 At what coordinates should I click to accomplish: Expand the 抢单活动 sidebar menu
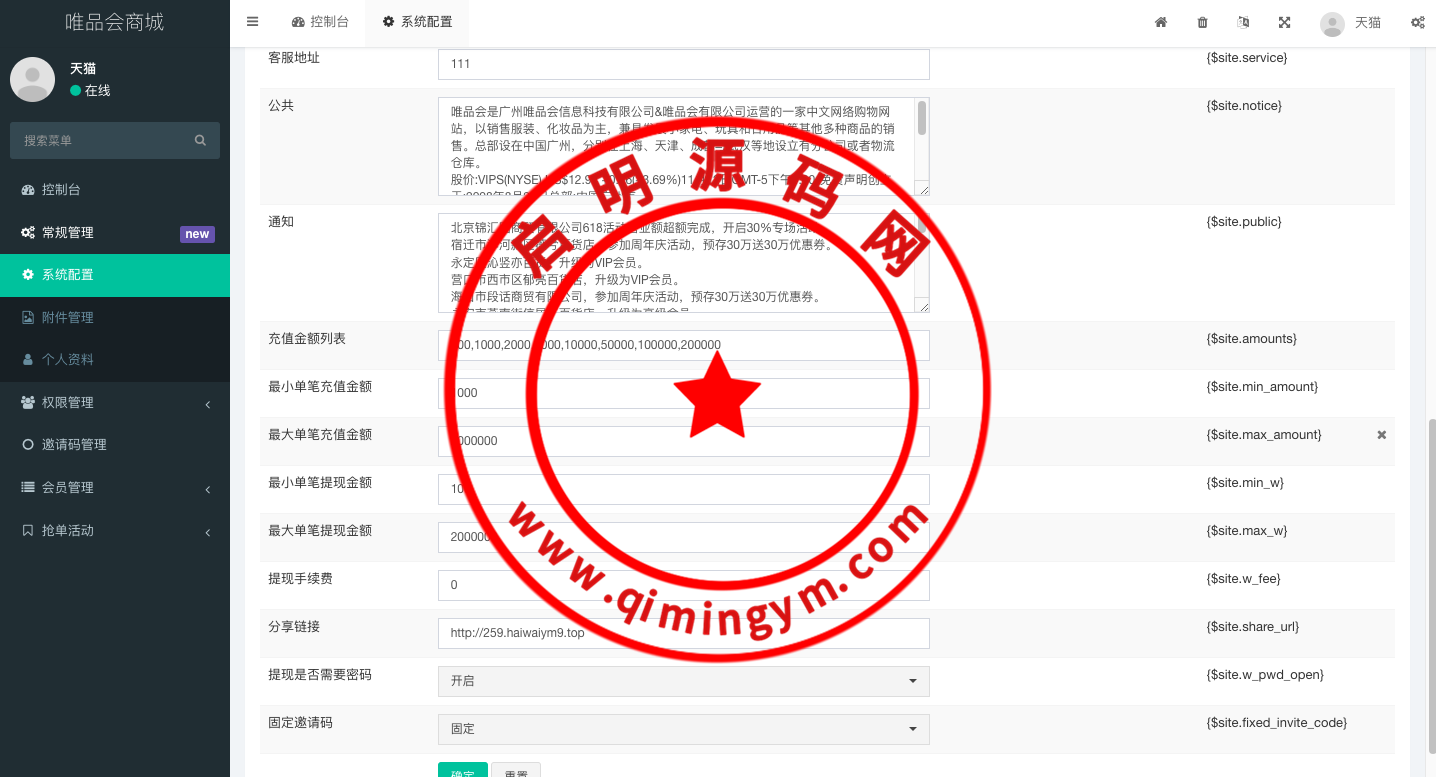tap(115, 530)
